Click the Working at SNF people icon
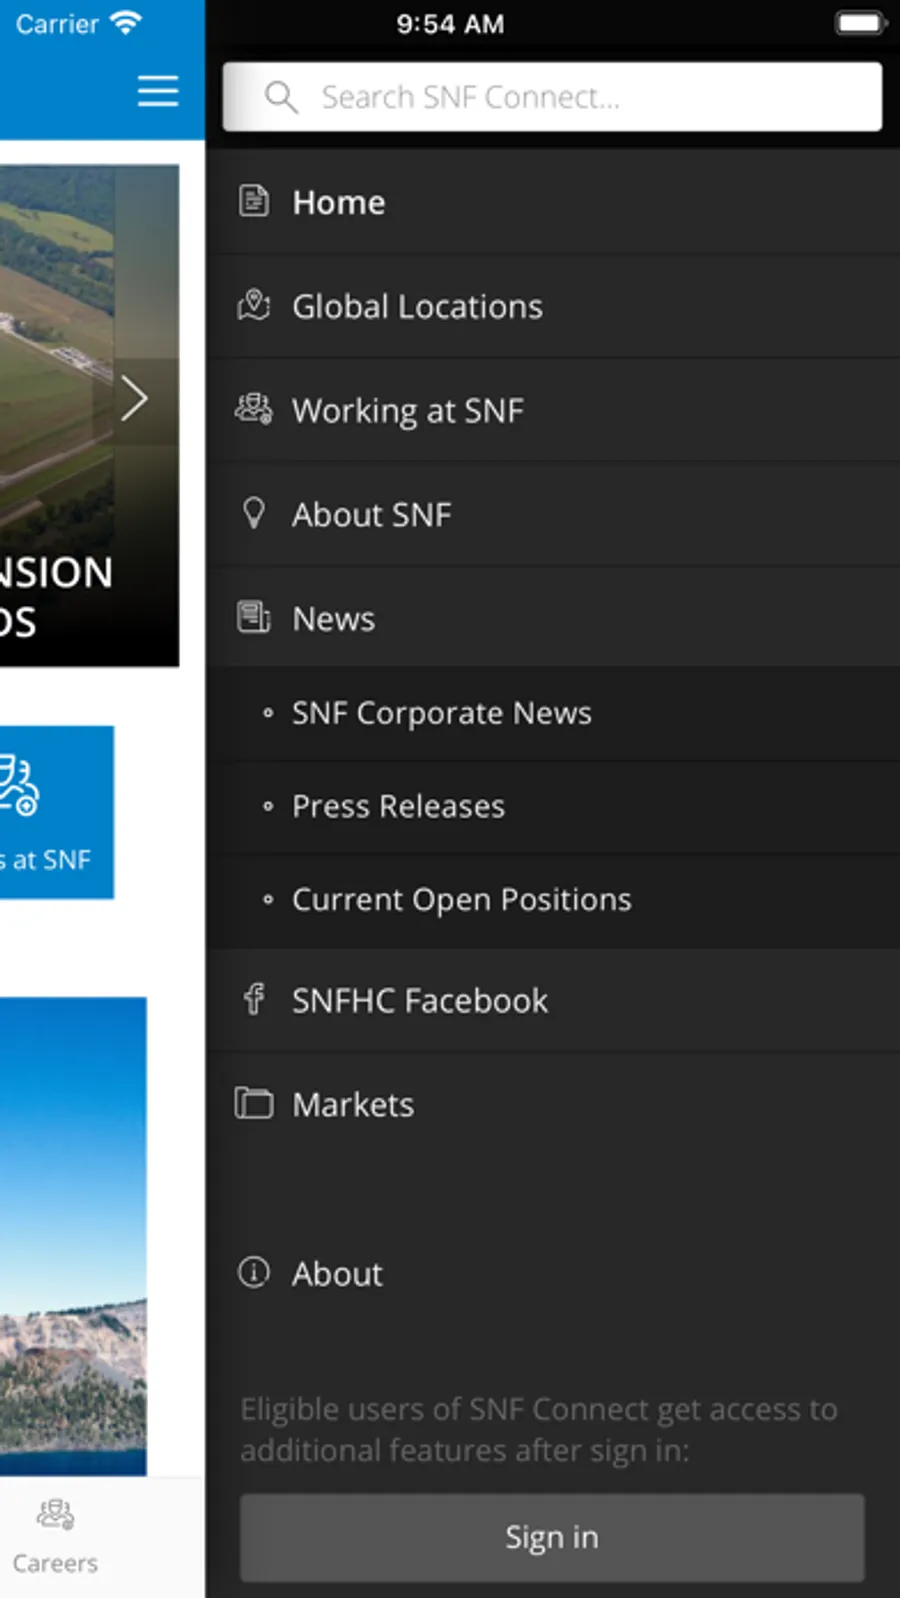 (254, 409)
